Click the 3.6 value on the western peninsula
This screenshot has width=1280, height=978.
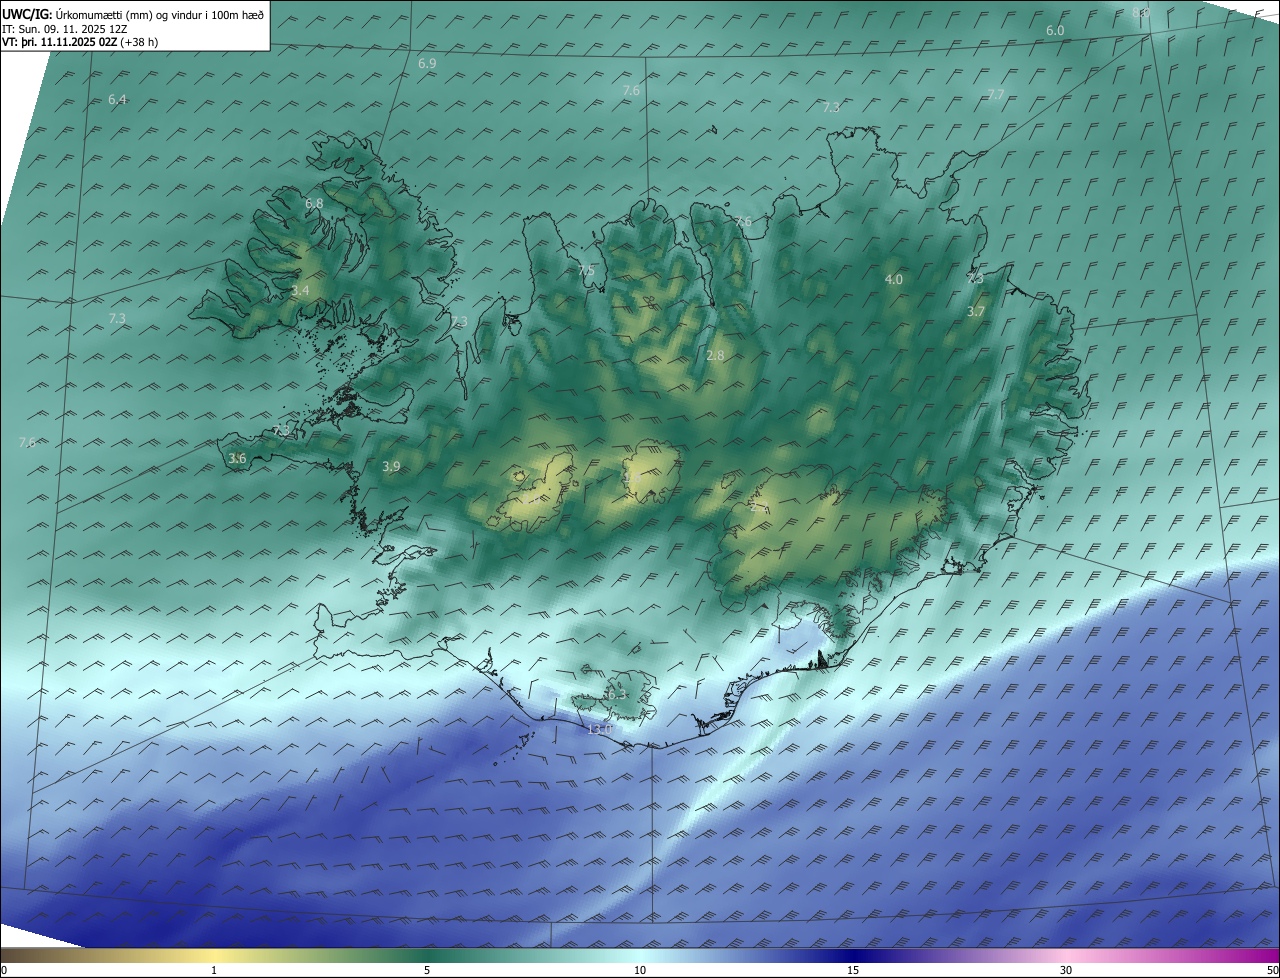tap(237, 458)
